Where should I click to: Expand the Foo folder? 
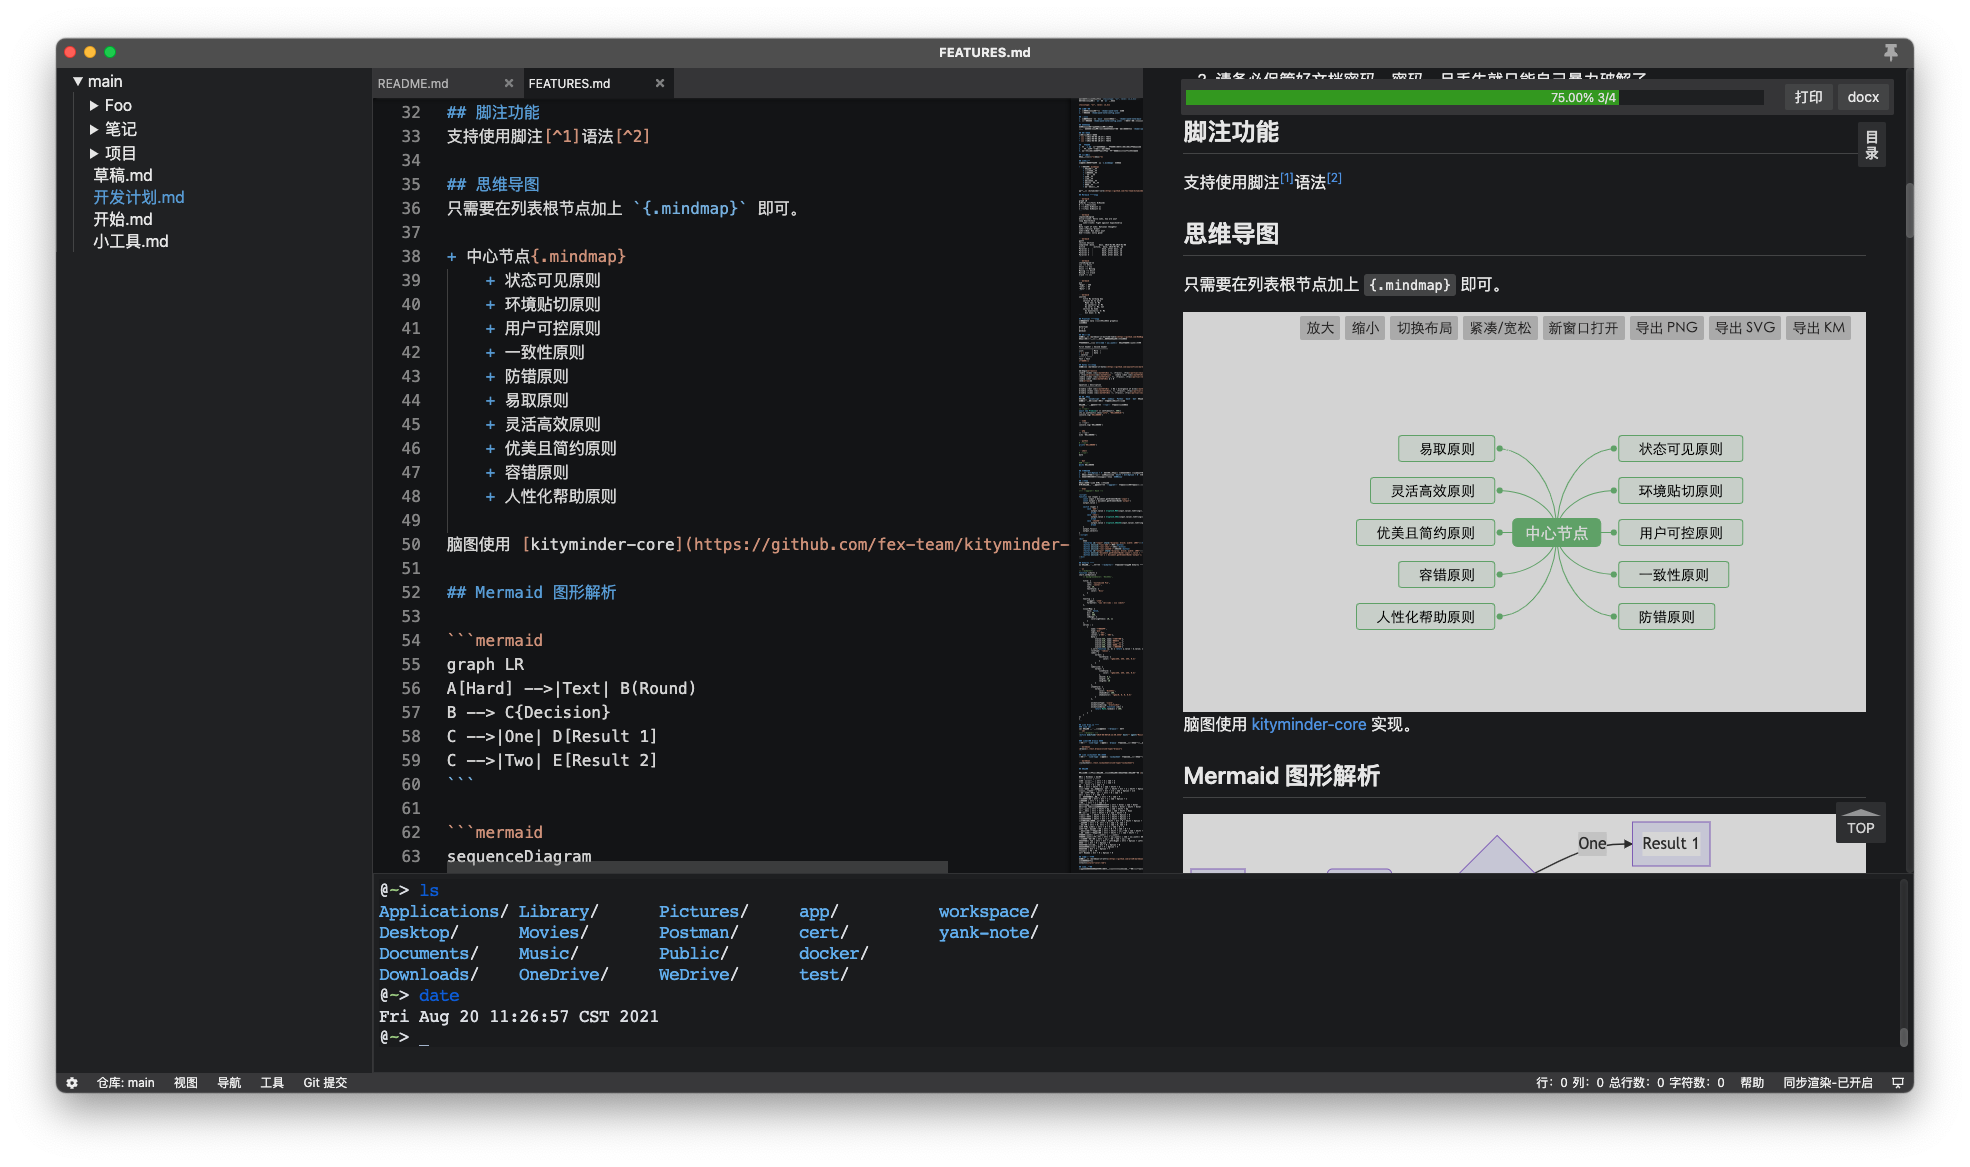click(94, 105)
